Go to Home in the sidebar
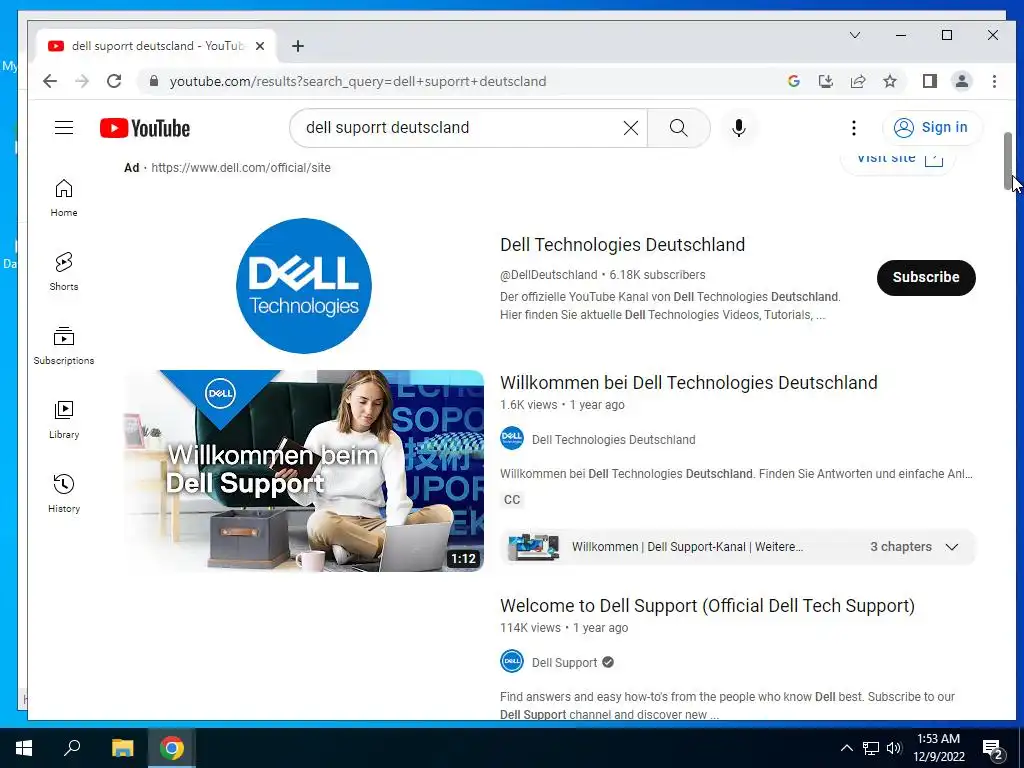Screen dimensions: 1024x768 (64, 198)
